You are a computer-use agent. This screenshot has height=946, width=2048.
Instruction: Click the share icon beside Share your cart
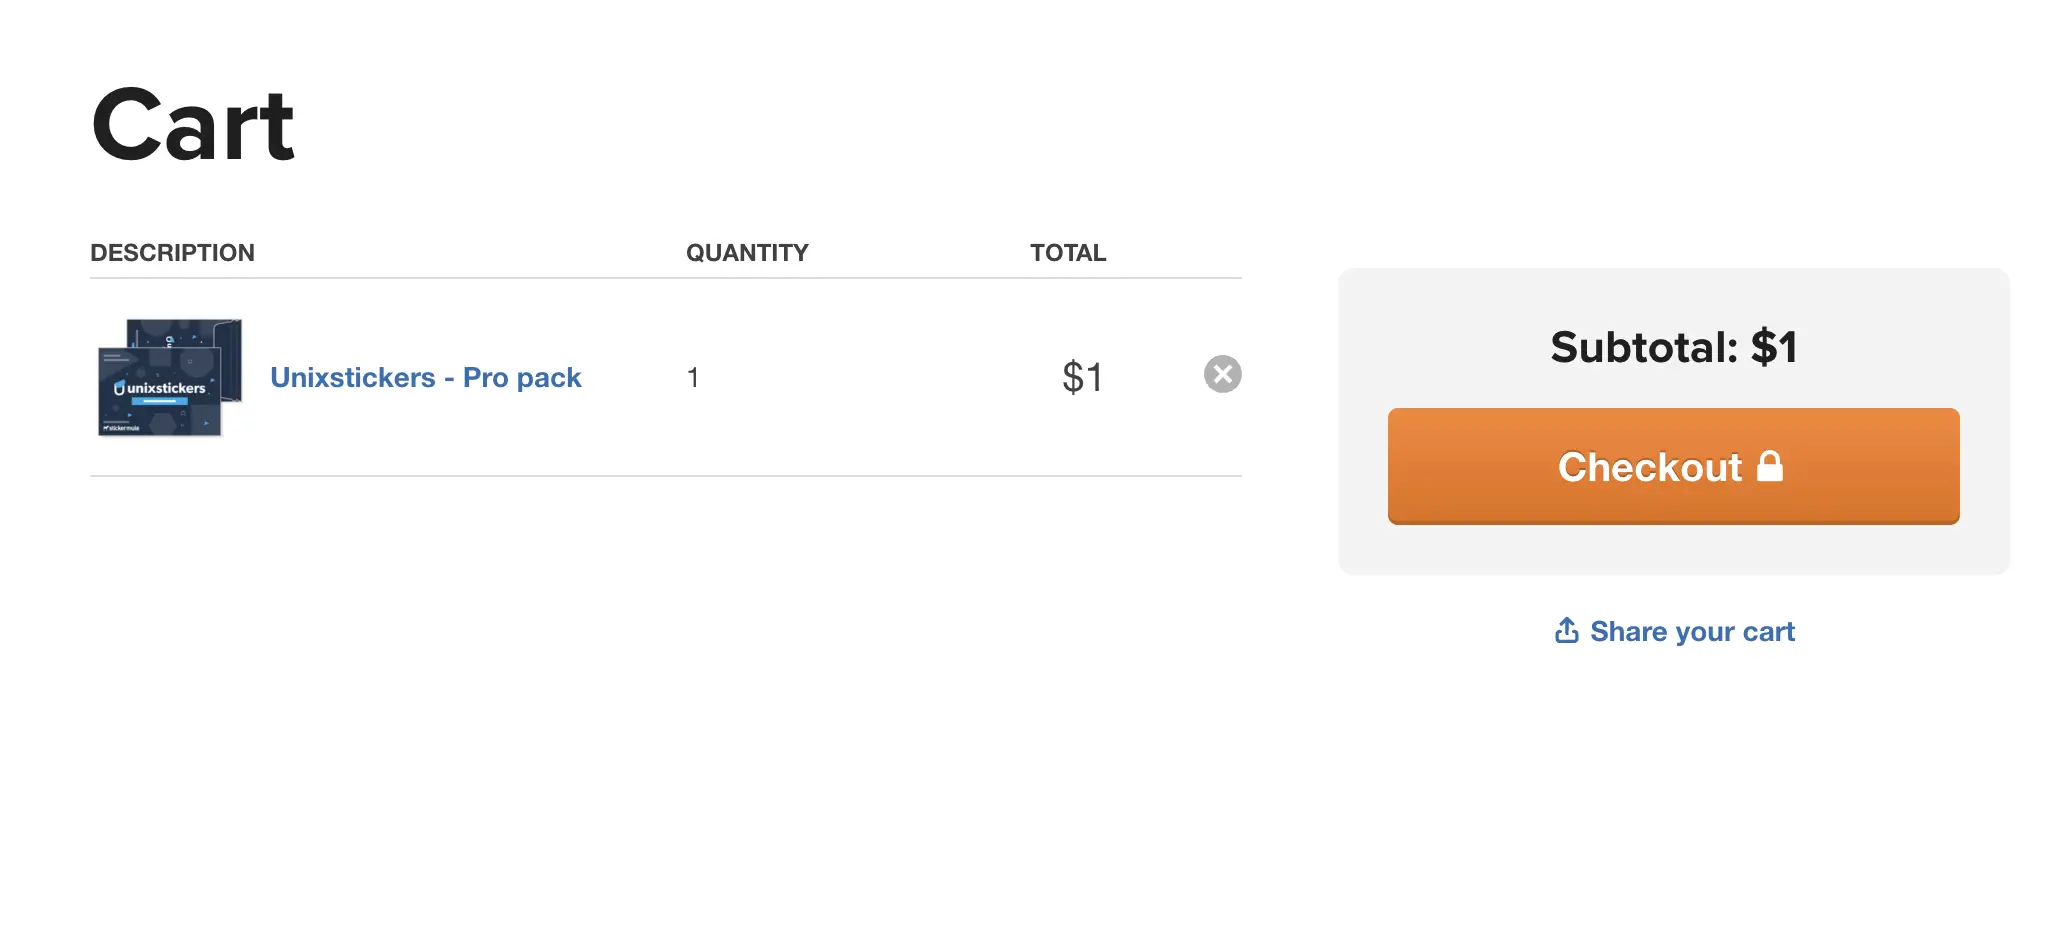point(1566,630)
